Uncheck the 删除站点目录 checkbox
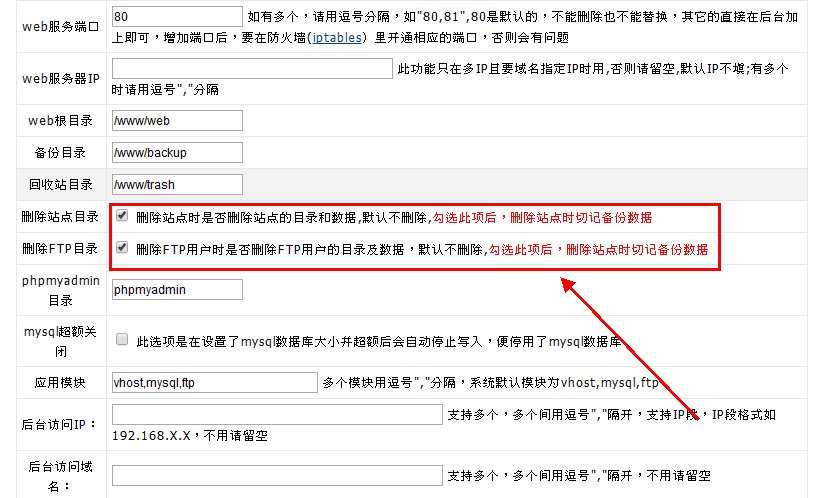 pyautogui.click(x=122, y=216)
